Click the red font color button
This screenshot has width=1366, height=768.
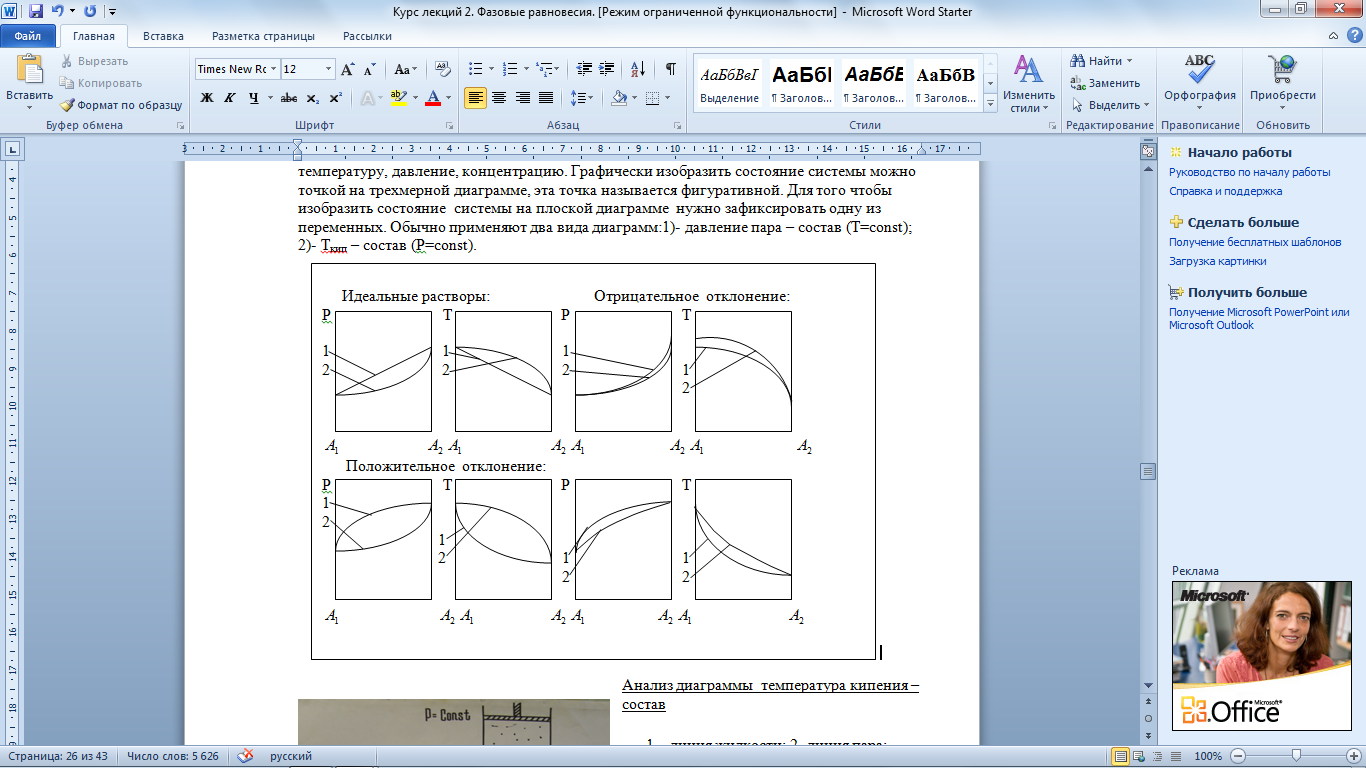[x=432, y=98]
